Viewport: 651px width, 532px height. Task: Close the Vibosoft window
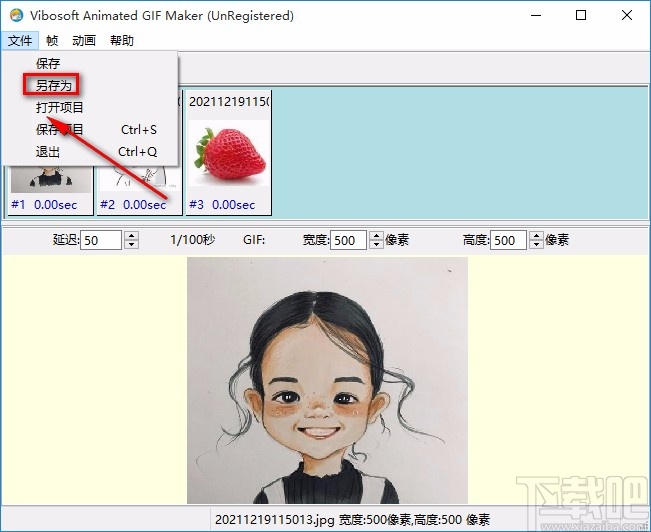(x=627, y=15)
